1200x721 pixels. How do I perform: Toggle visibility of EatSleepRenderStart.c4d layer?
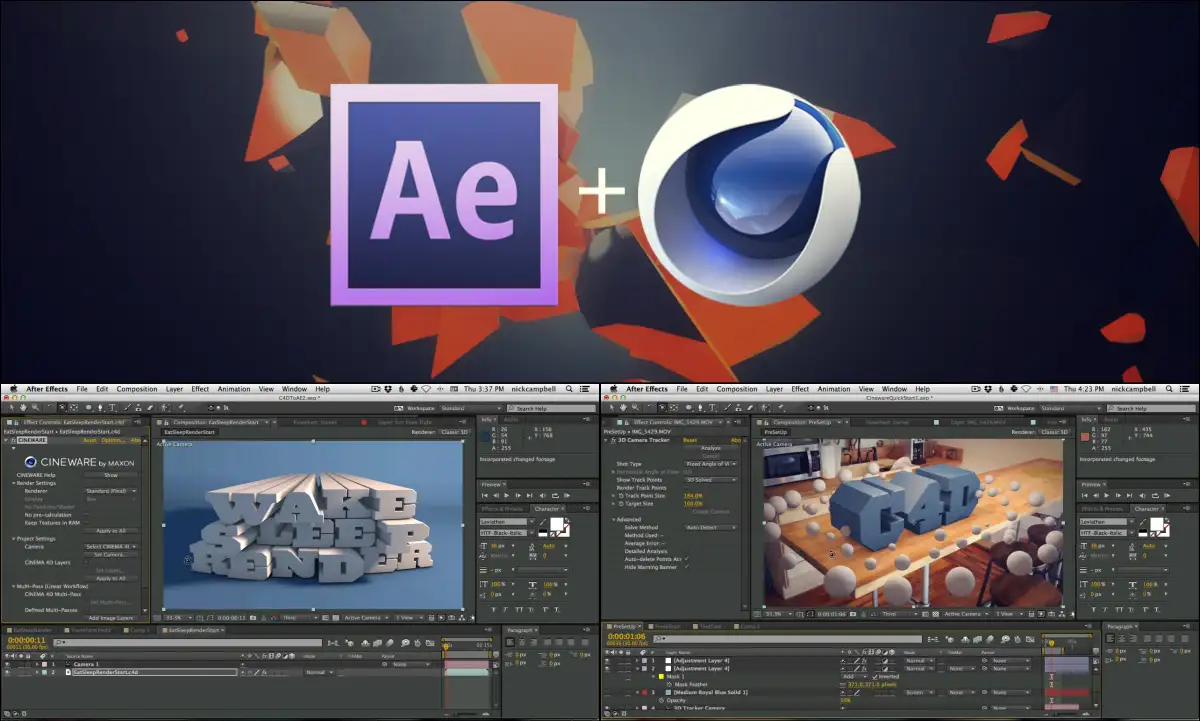8,672
